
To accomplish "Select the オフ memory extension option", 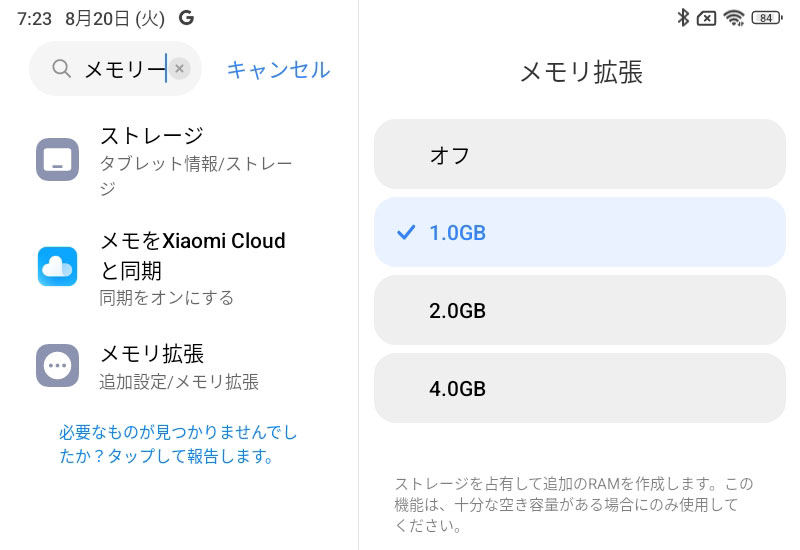I will point(580,155).
